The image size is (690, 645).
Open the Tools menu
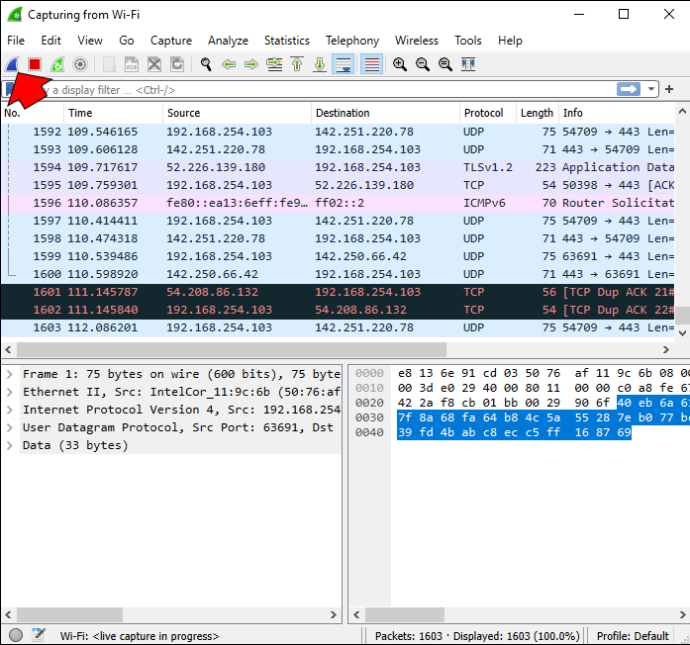tap(468, 40)
